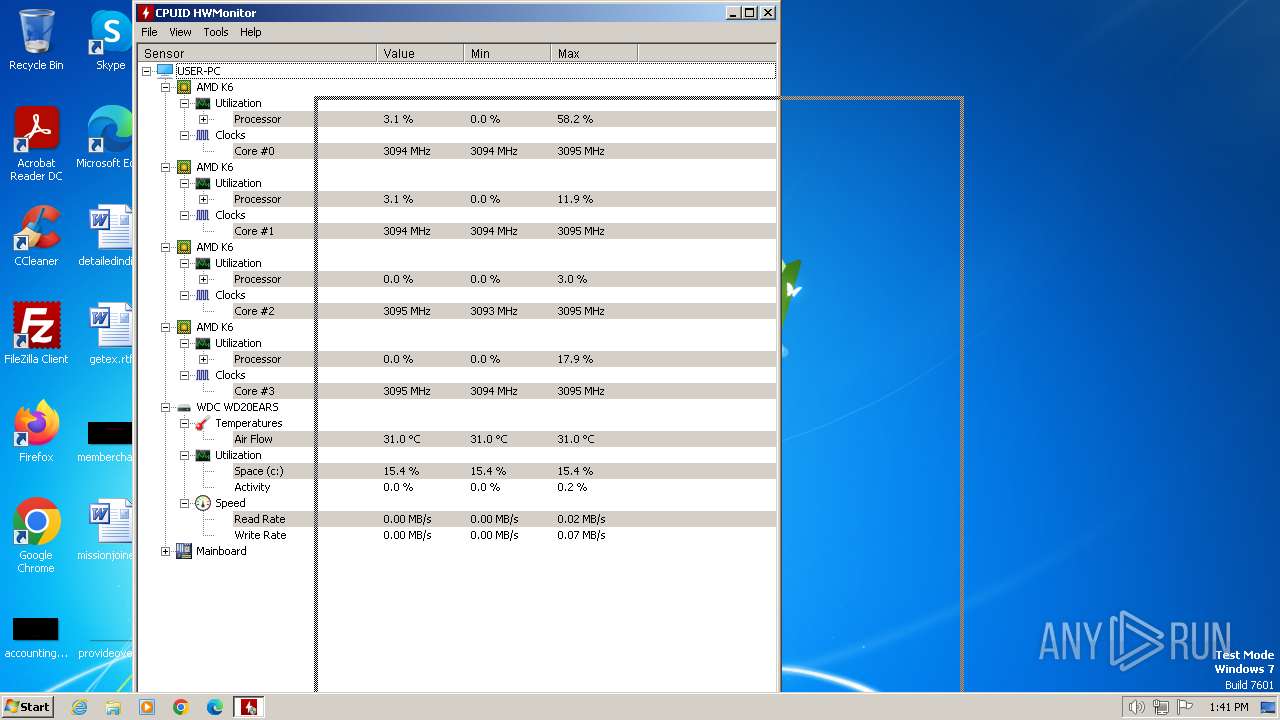Select the Acrobat Reader DC desktop icon
This screenshot has width=1280, height=720.
[36, 145]
